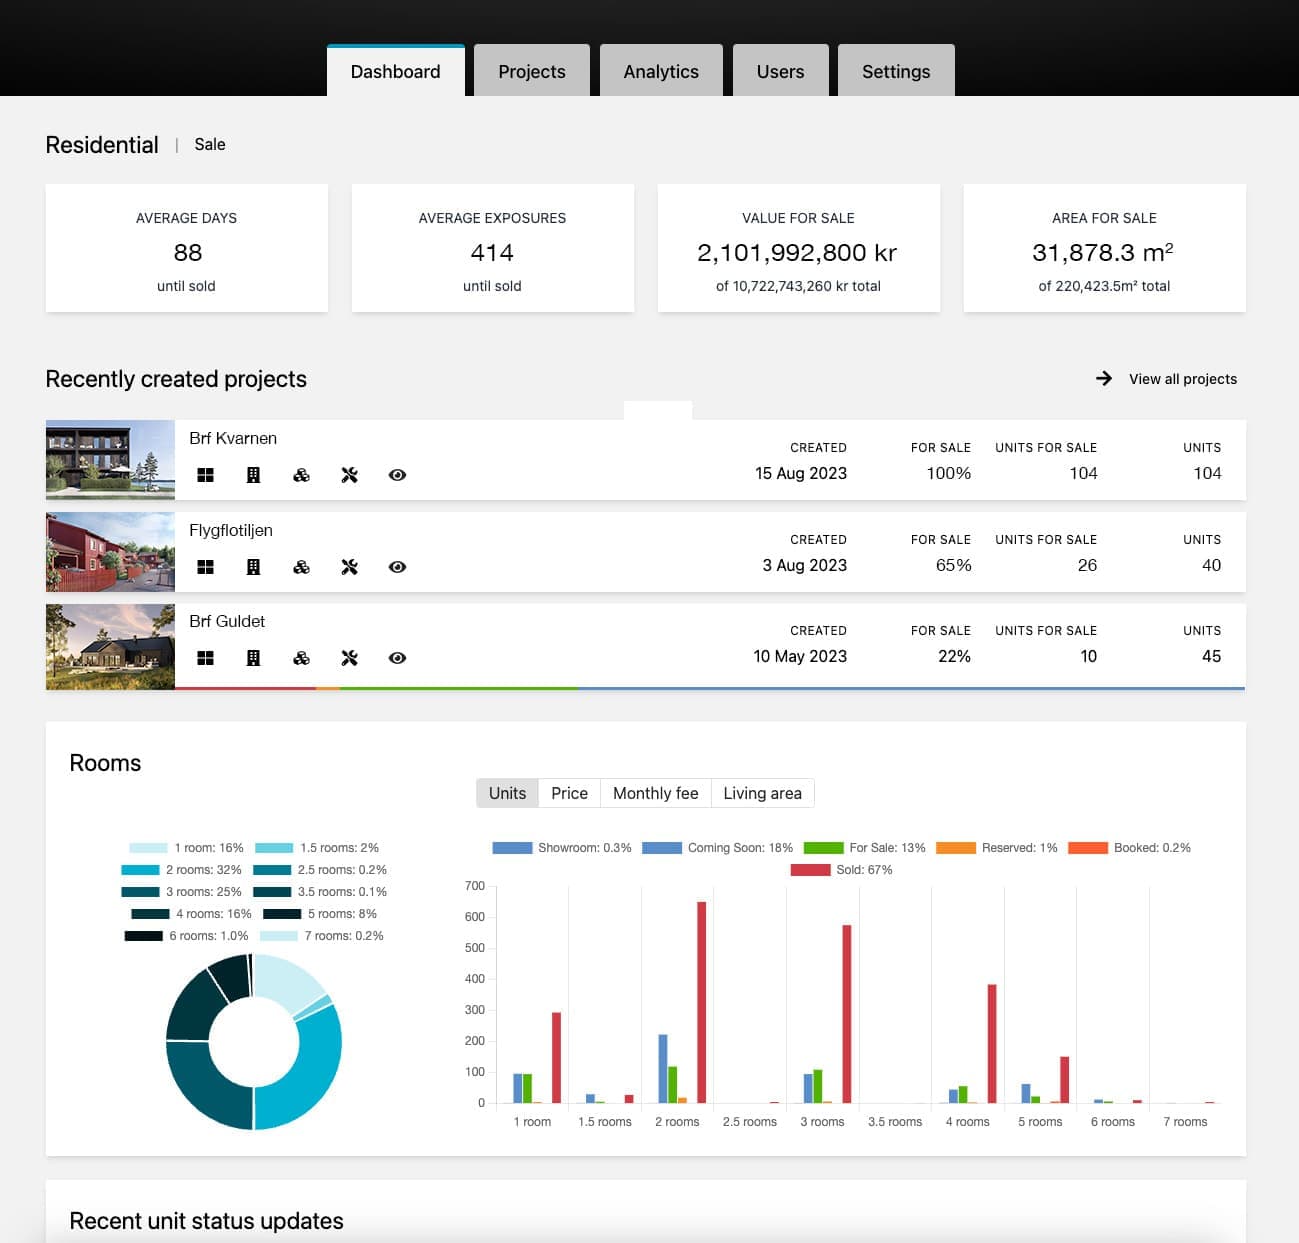Screen dimensions: 1299x1243
Task: Click the Sale label beside Residential
Action: click(x=210, y=145)
